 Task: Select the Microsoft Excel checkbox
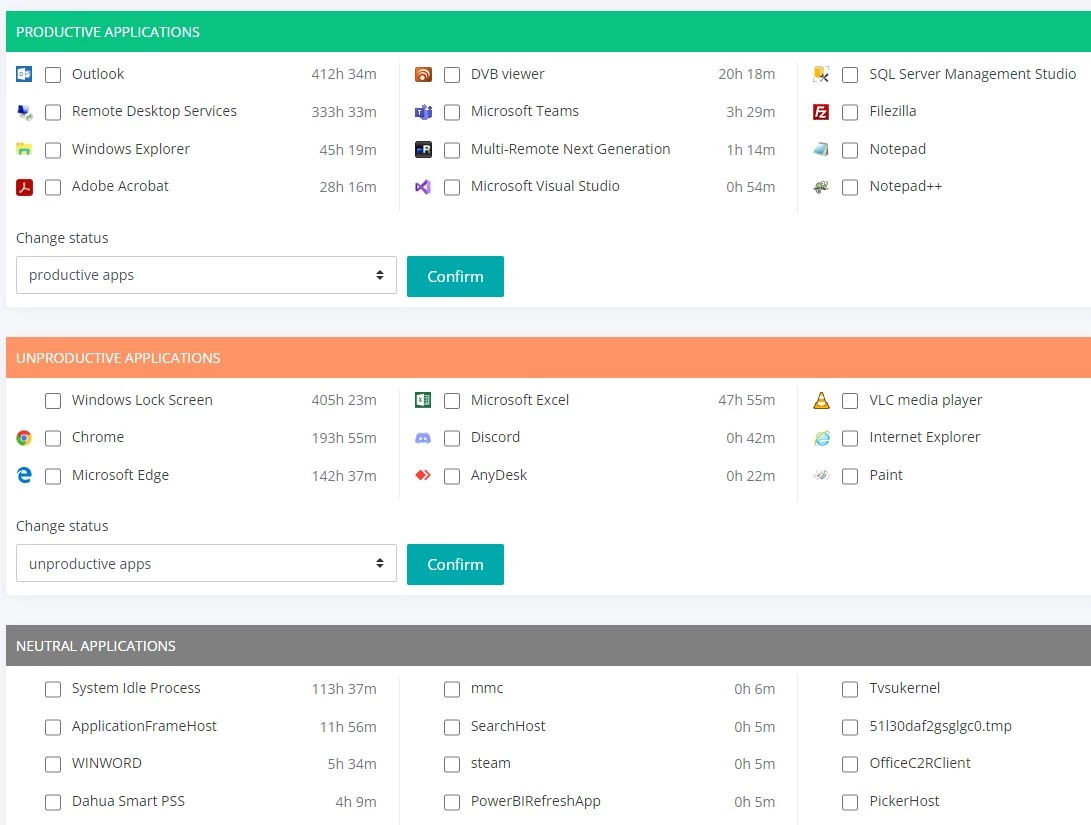452,401
